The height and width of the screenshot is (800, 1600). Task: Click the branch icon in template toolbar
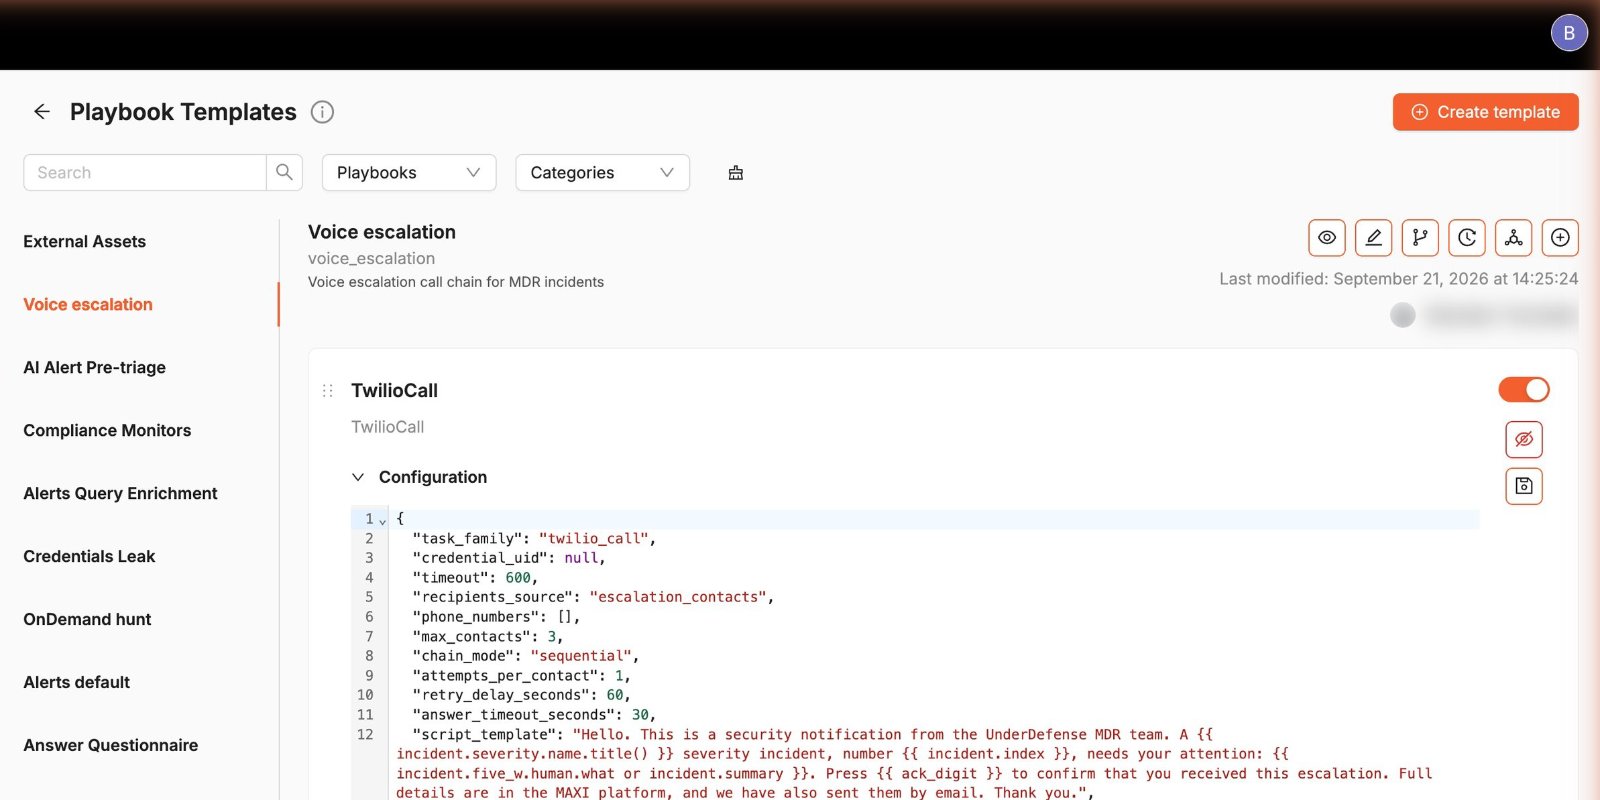click(1420, 238)
